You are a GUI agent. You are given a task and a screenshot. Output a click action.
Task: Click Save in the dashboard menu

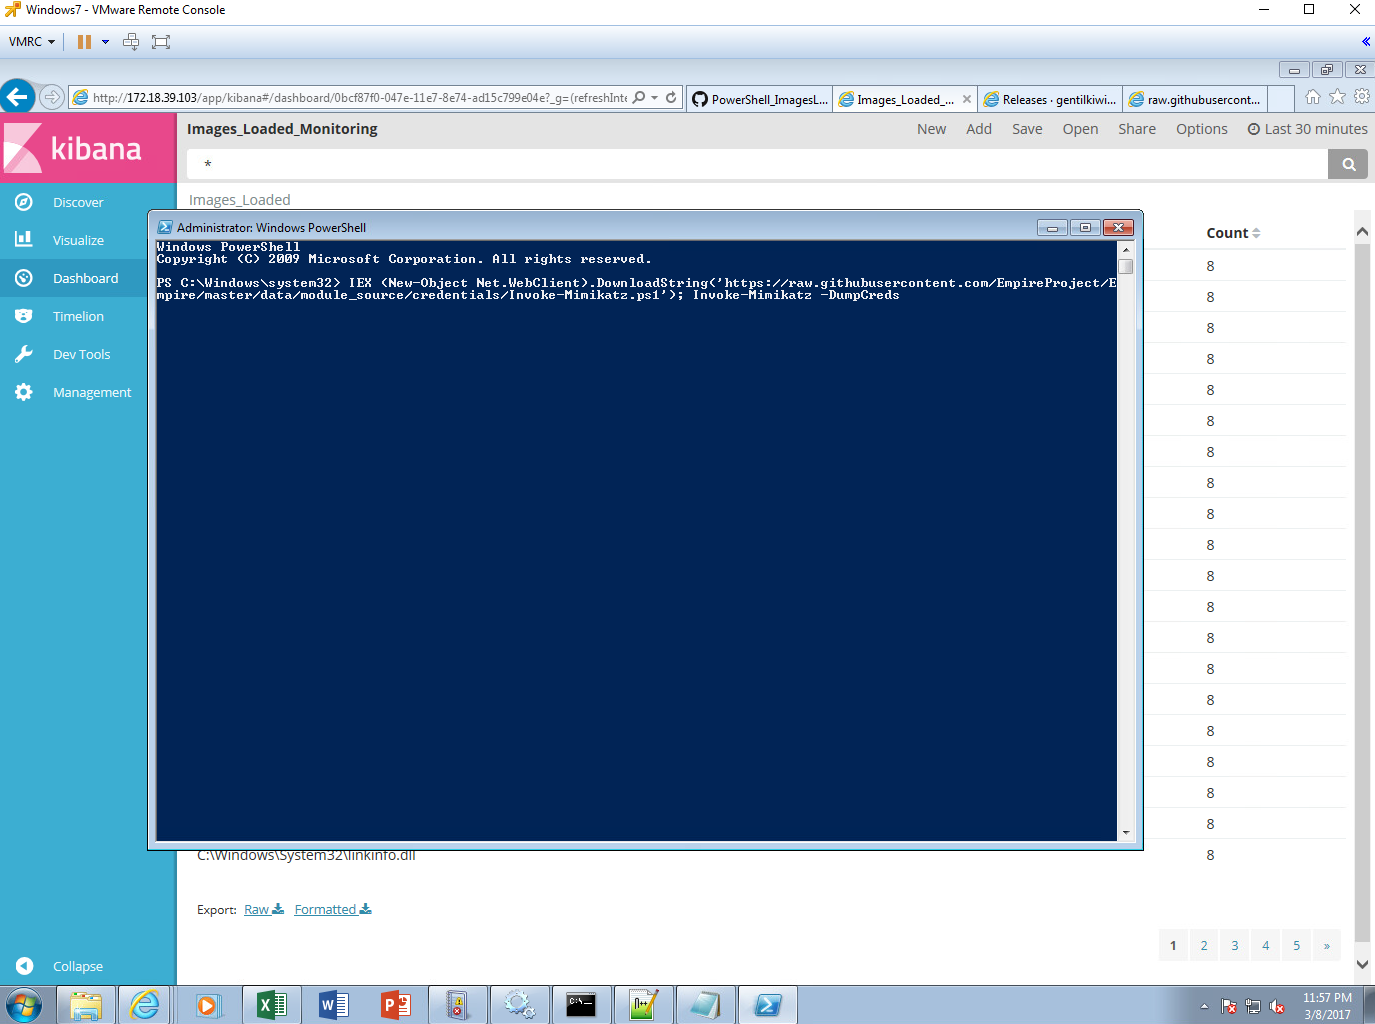[1027, 129]
